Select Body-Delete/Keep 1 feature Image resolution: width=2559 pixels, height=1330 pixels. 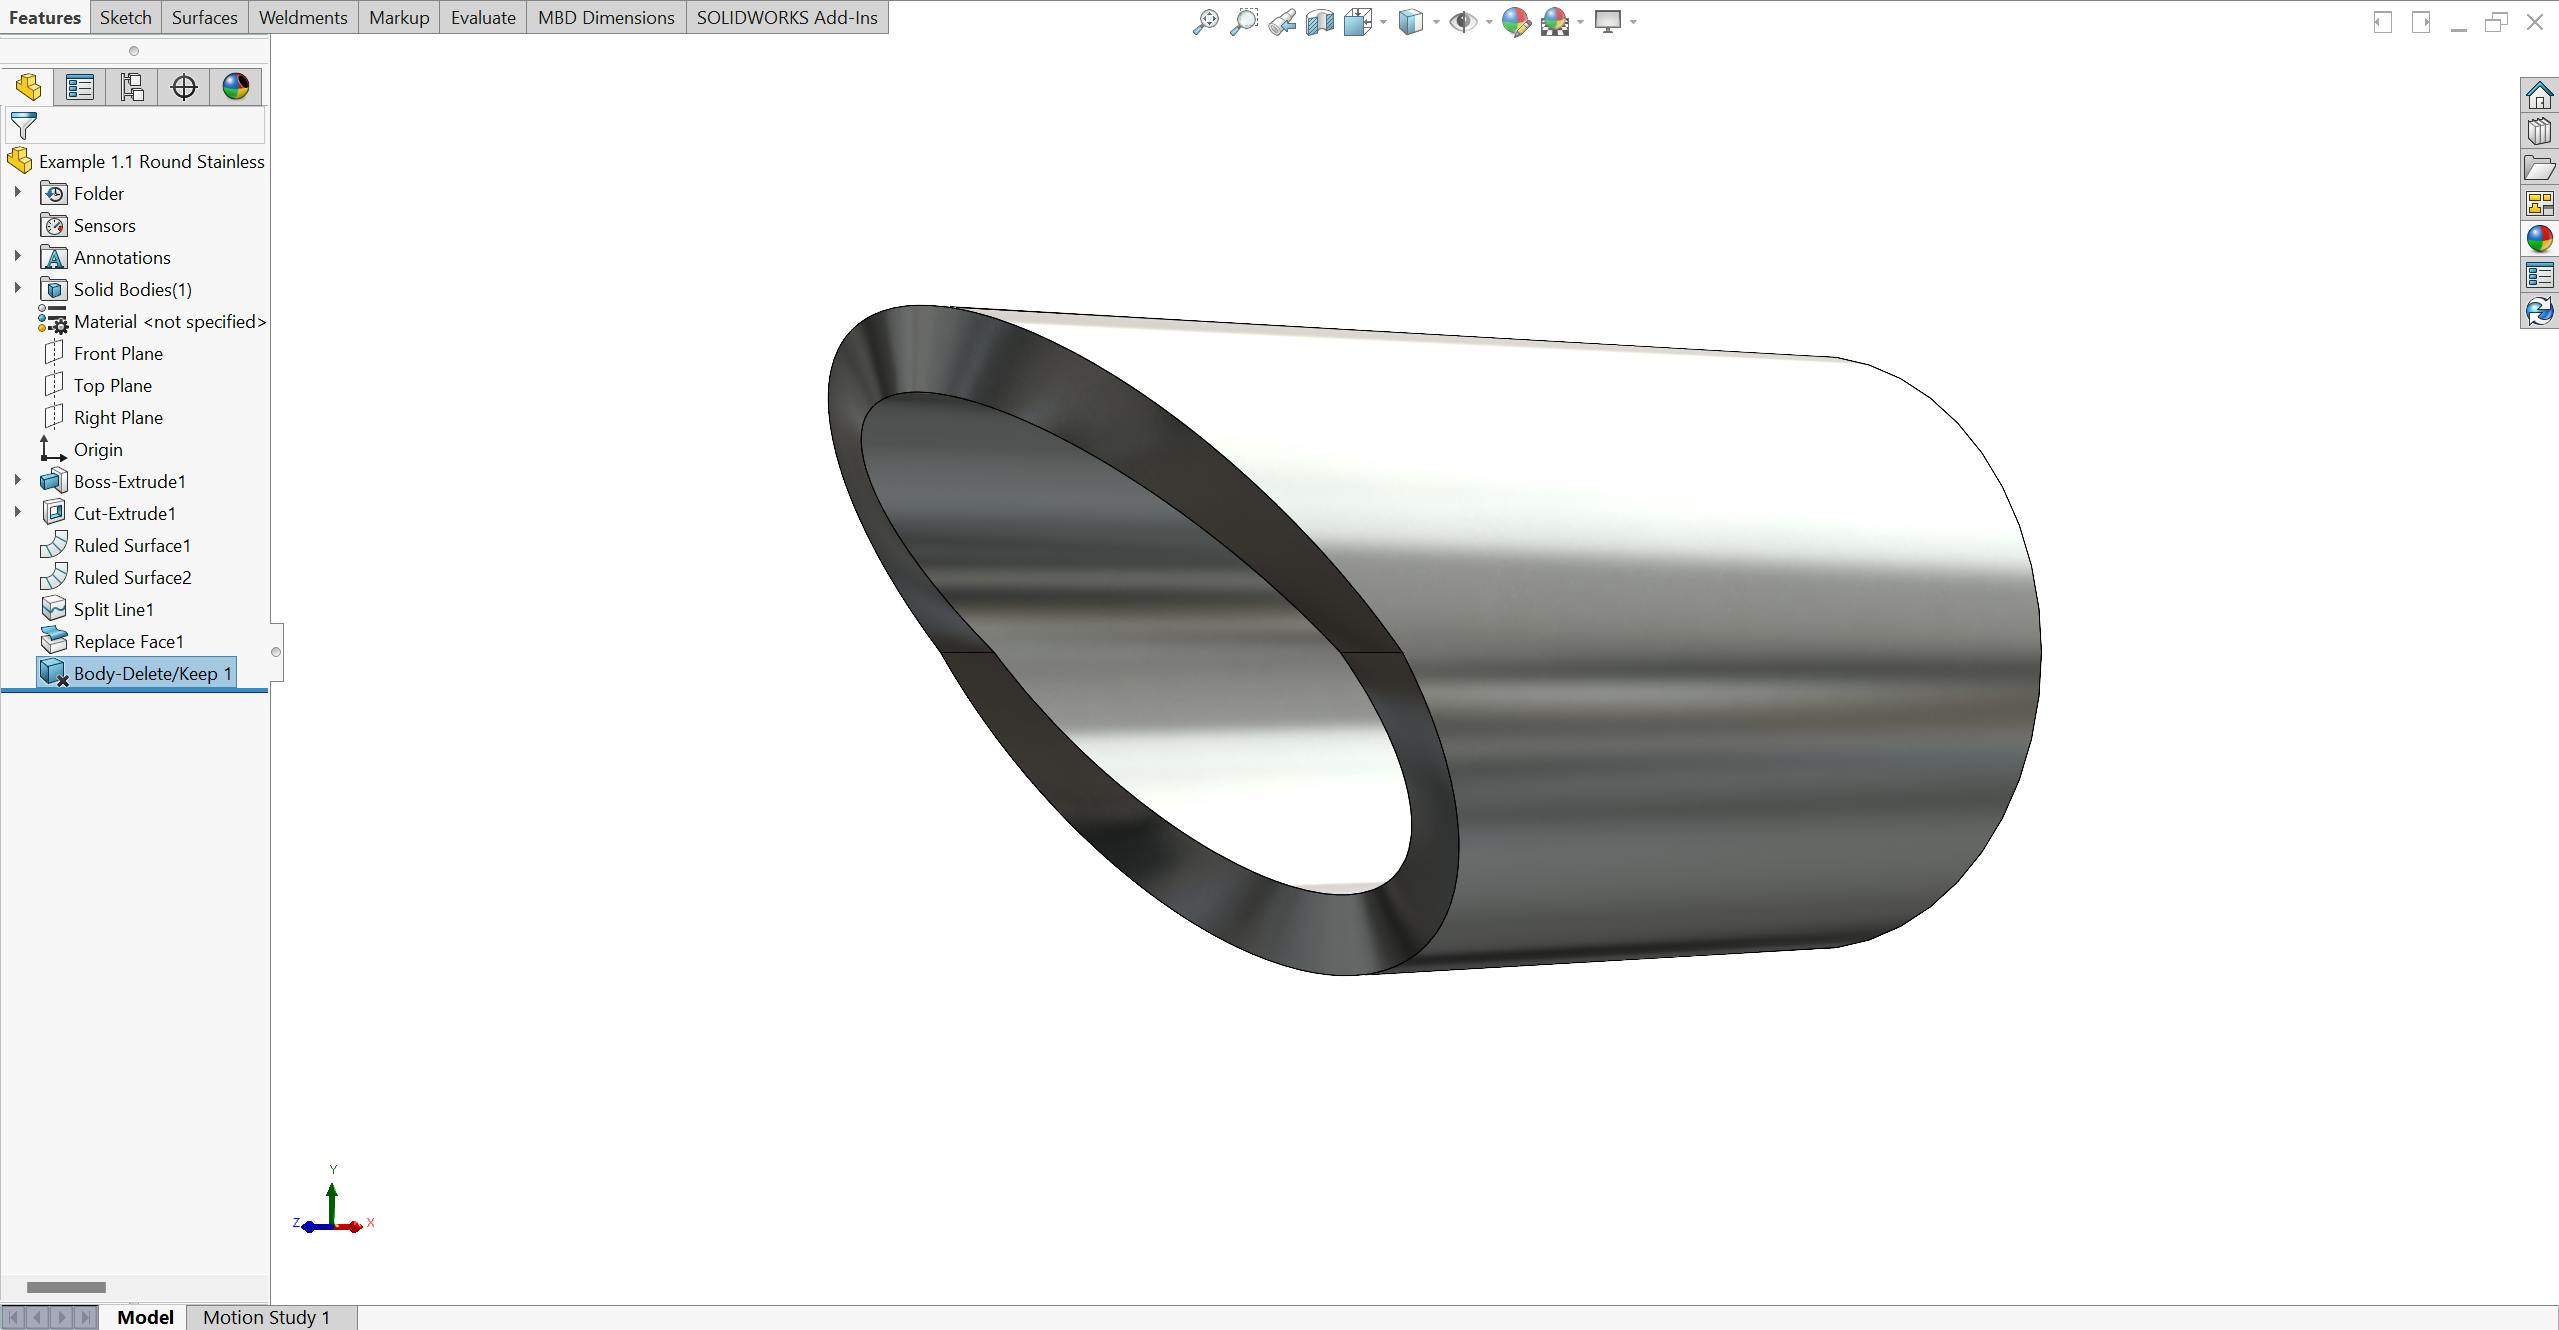[x=149, y=673]
